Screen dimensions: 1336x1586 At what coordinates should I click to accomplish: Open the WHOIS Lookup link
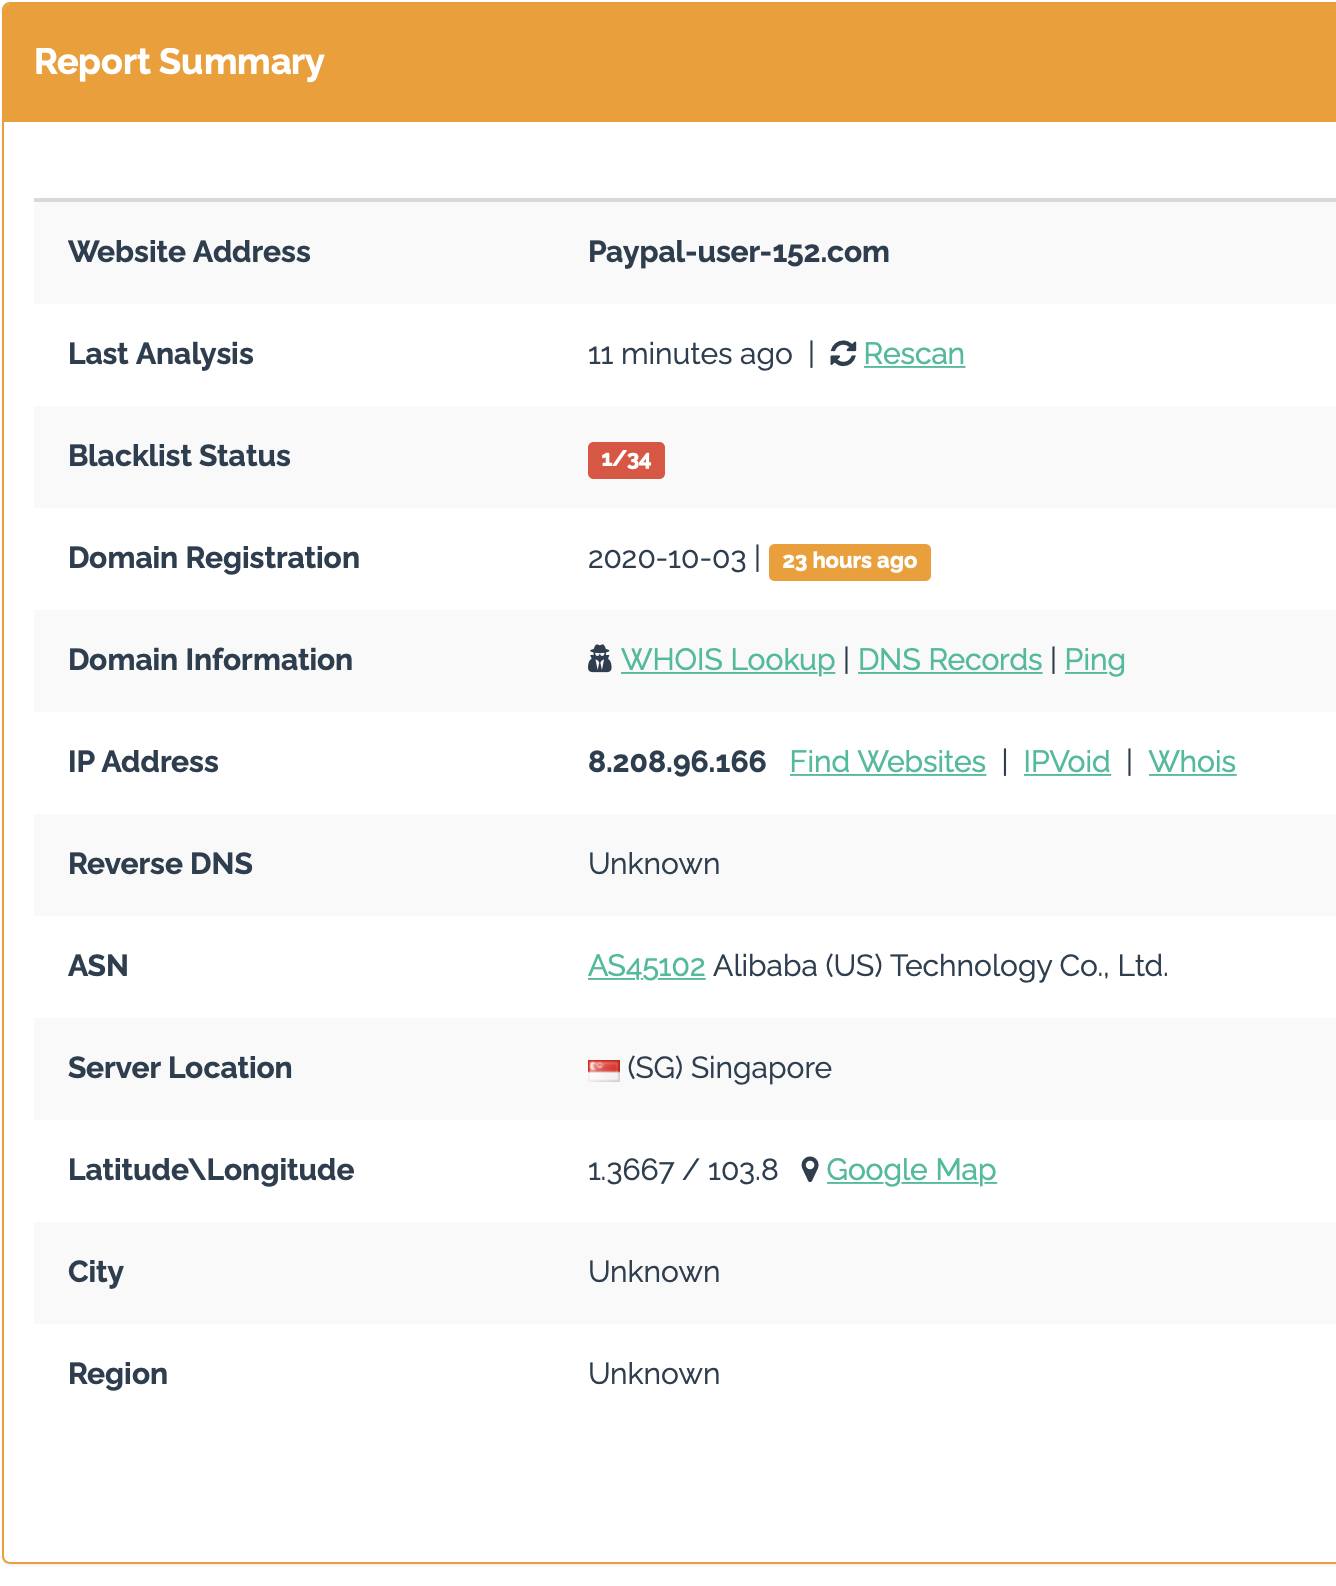pyautogui.click(x=727, y=660)
